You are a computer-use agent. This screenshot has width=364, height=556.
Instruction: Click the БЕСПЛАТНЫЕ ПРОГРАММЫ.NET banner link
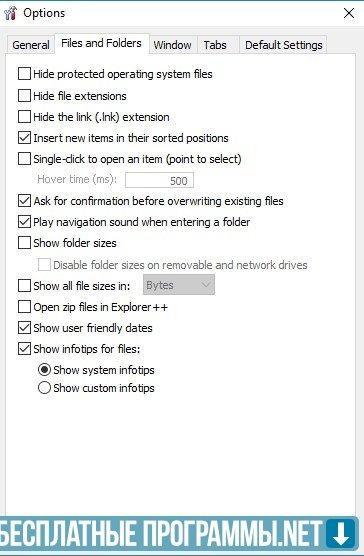(x=162, y=534)
